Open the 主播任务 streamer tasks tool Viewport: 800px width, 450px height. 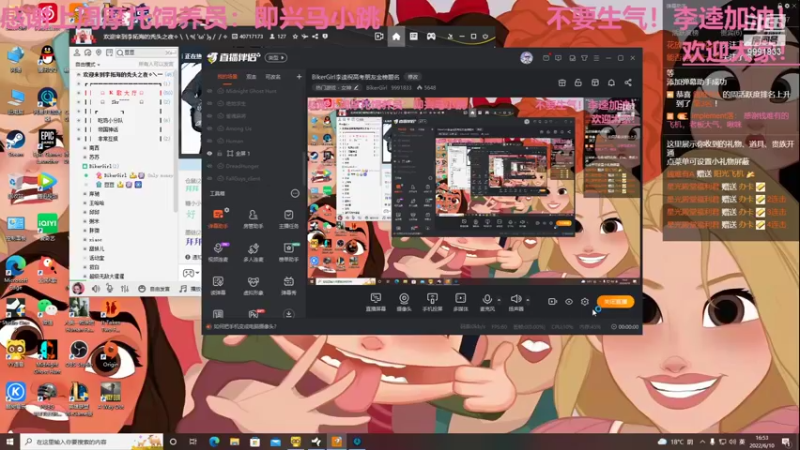click(x=288, y=218)
